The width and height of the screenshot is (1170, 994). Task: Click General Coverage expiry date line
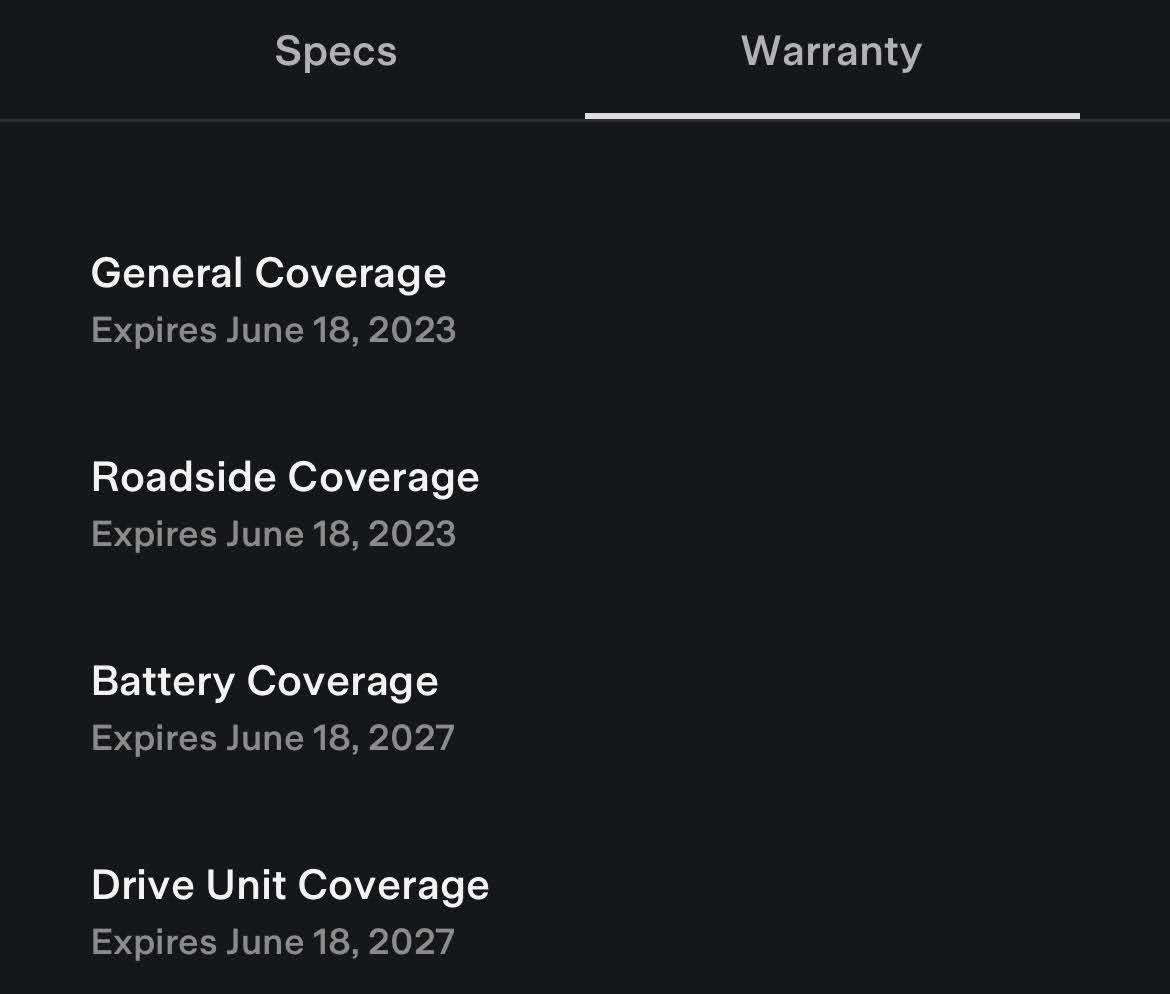coord(273,330)
